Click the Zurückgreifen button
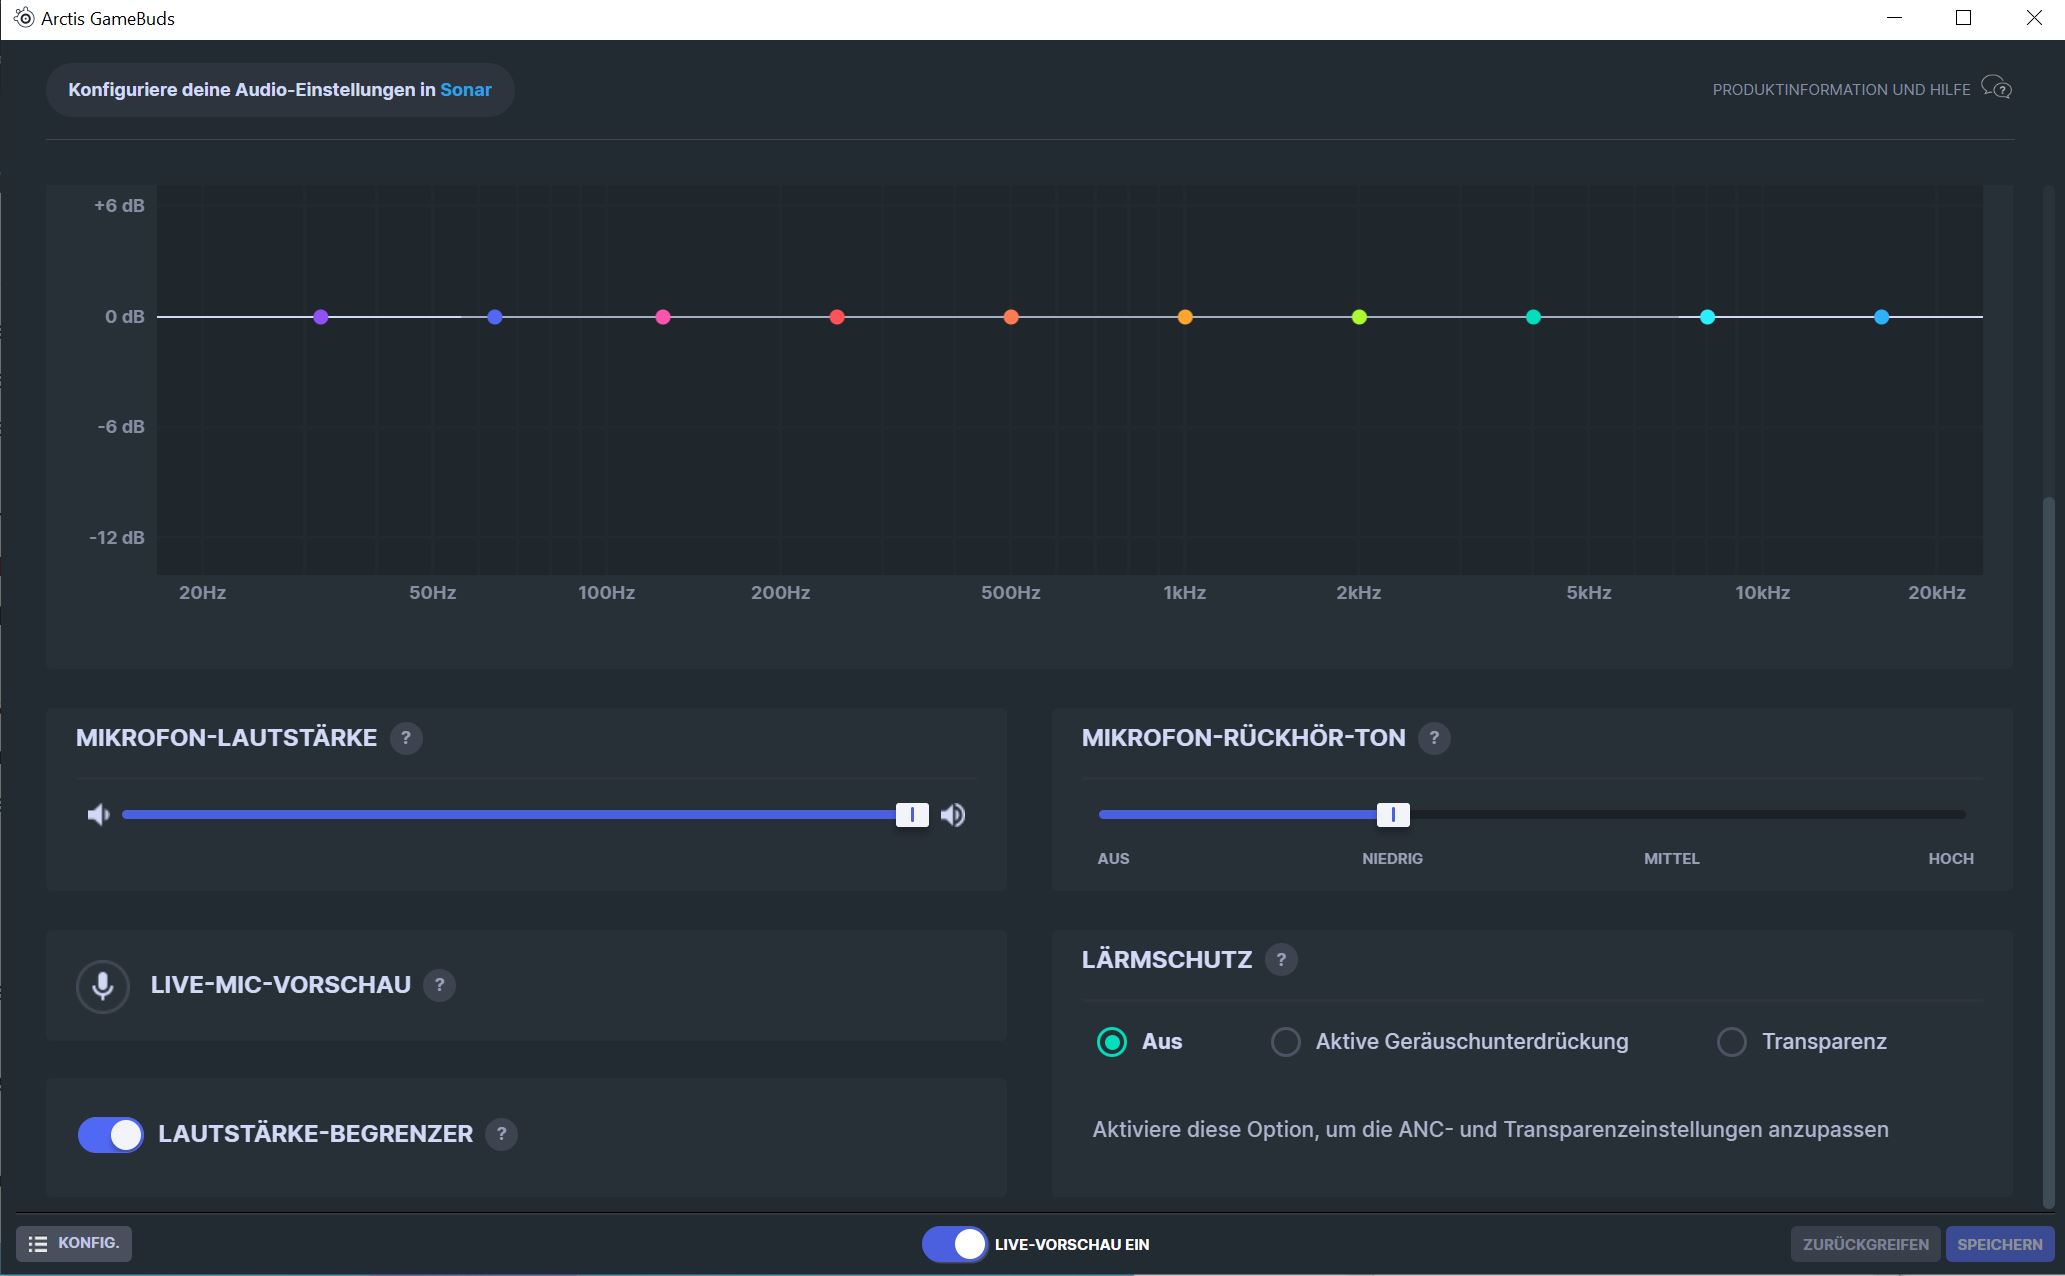The height and width of the screenshot is (1276, 2065). tap(1865, 1244)
